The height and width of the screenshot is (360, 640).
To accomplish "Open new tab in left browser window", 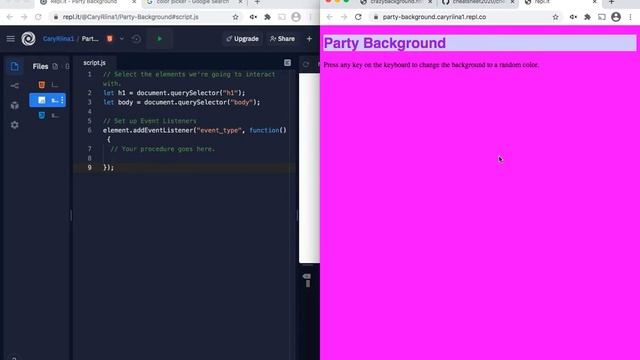I will point(257,2).
